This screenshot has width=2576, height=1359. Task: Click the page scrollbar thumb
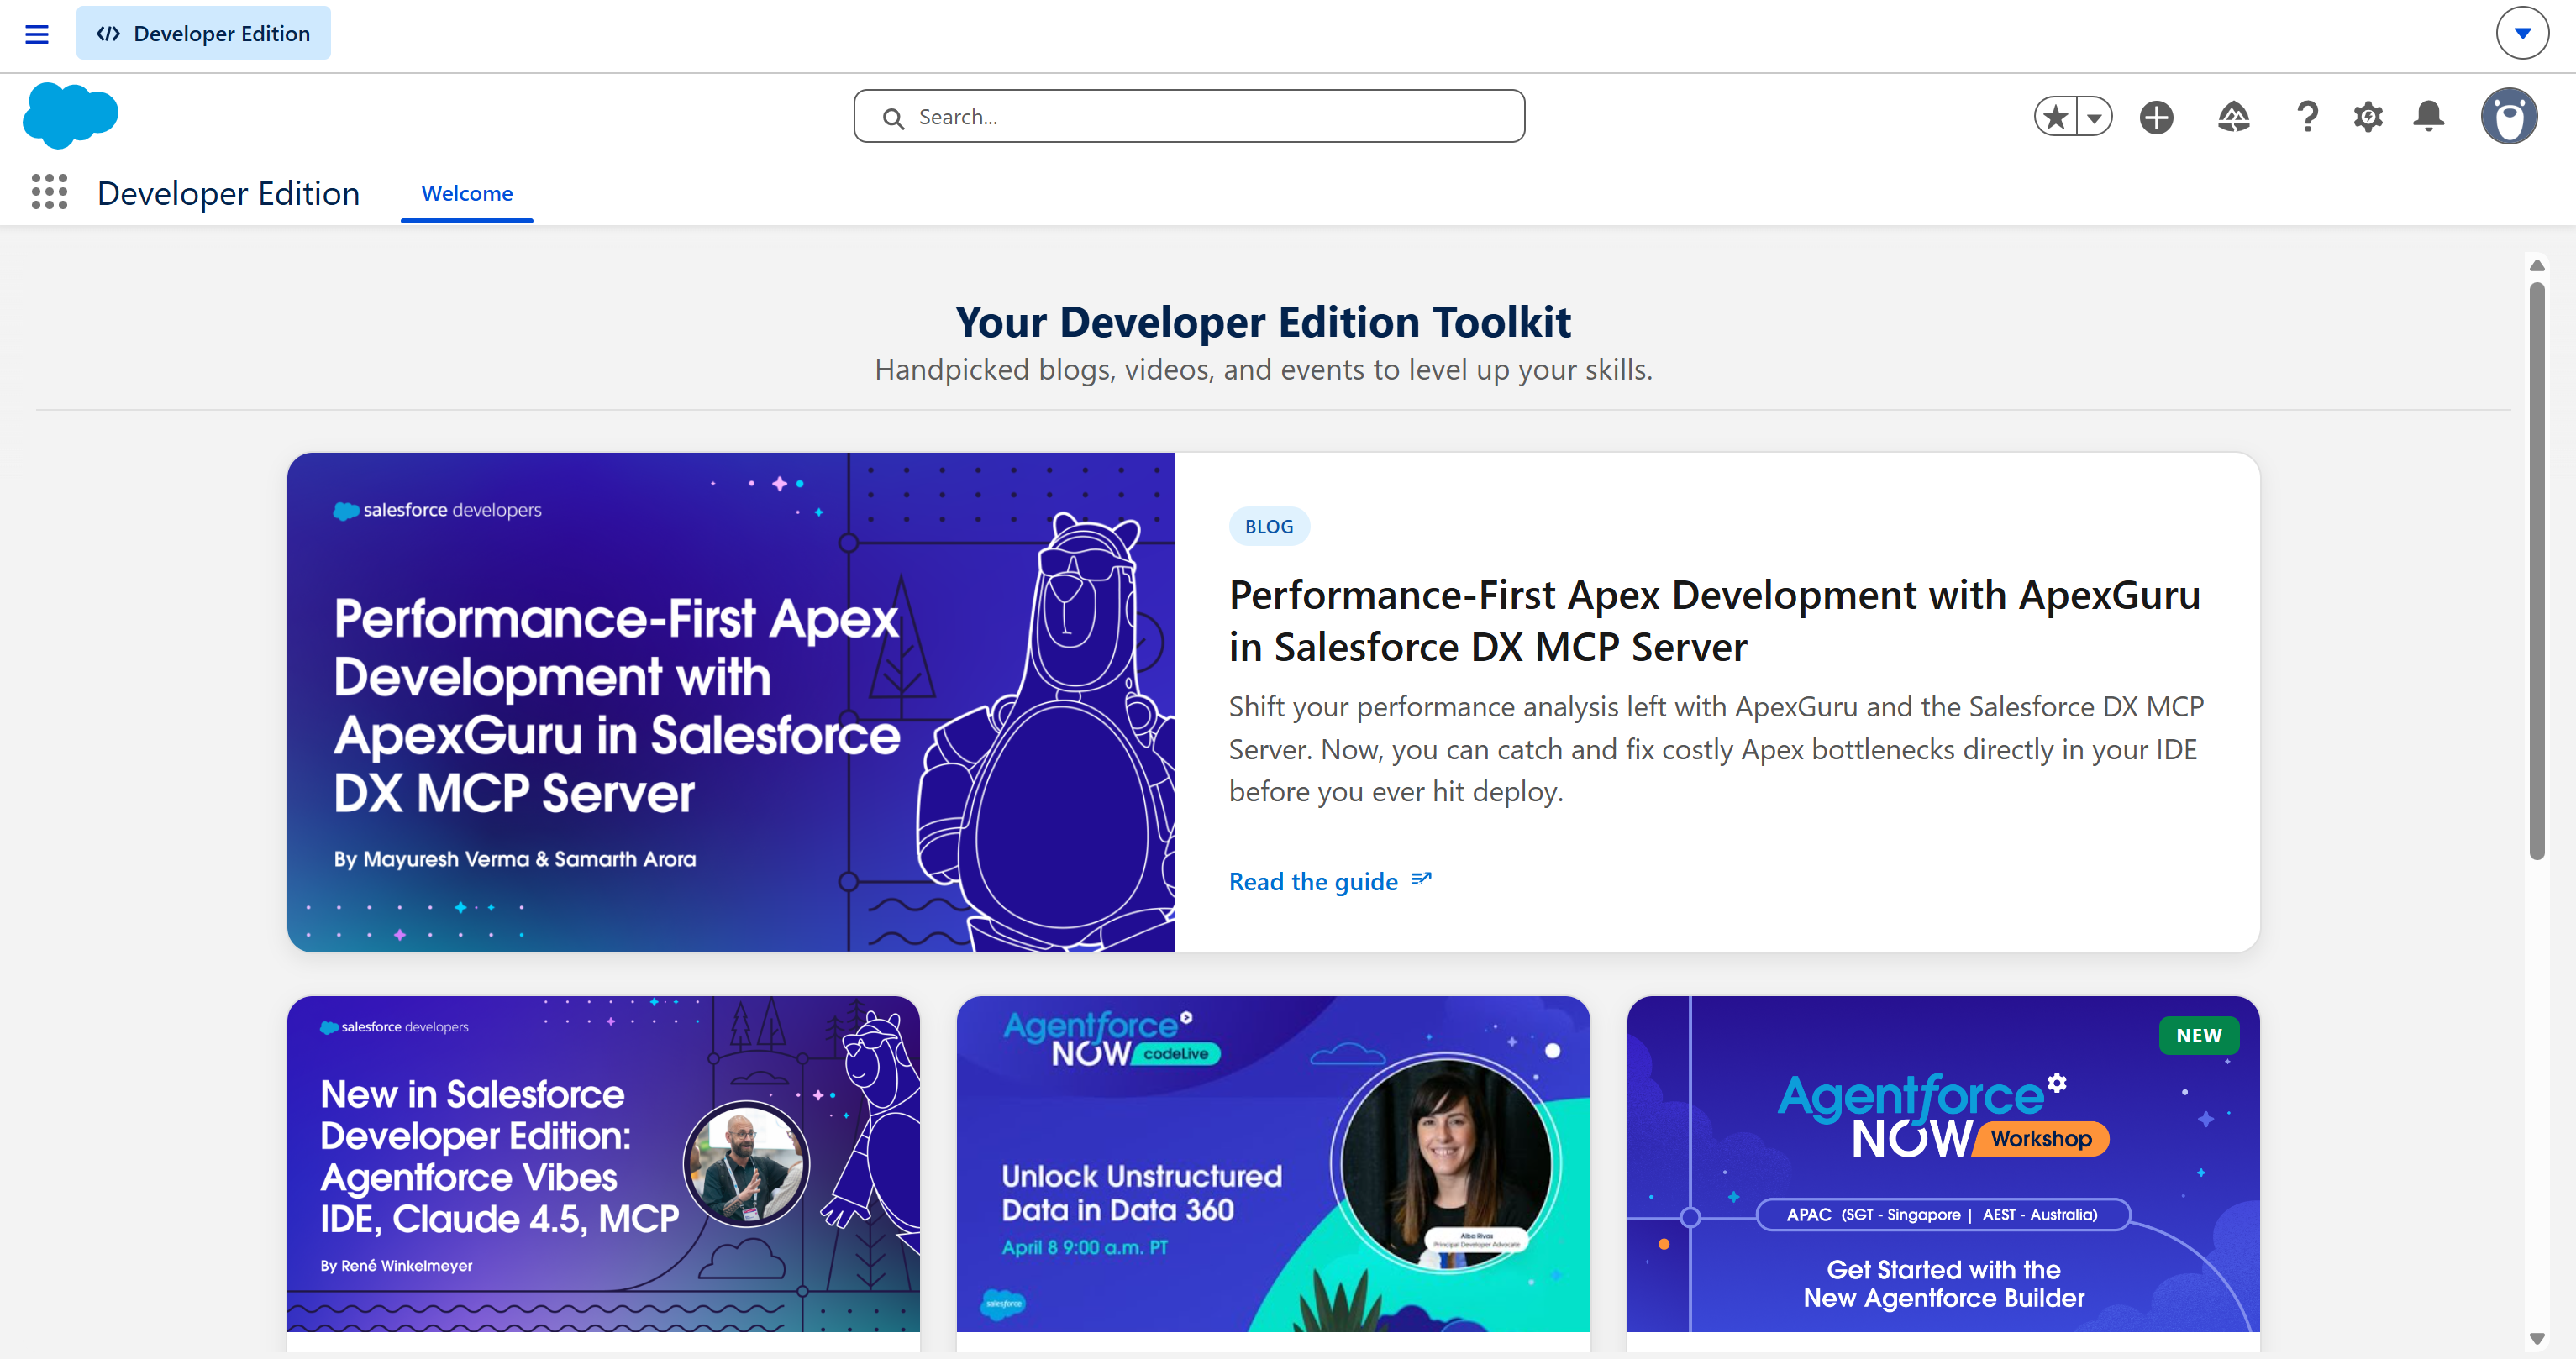click(2536, 570)
